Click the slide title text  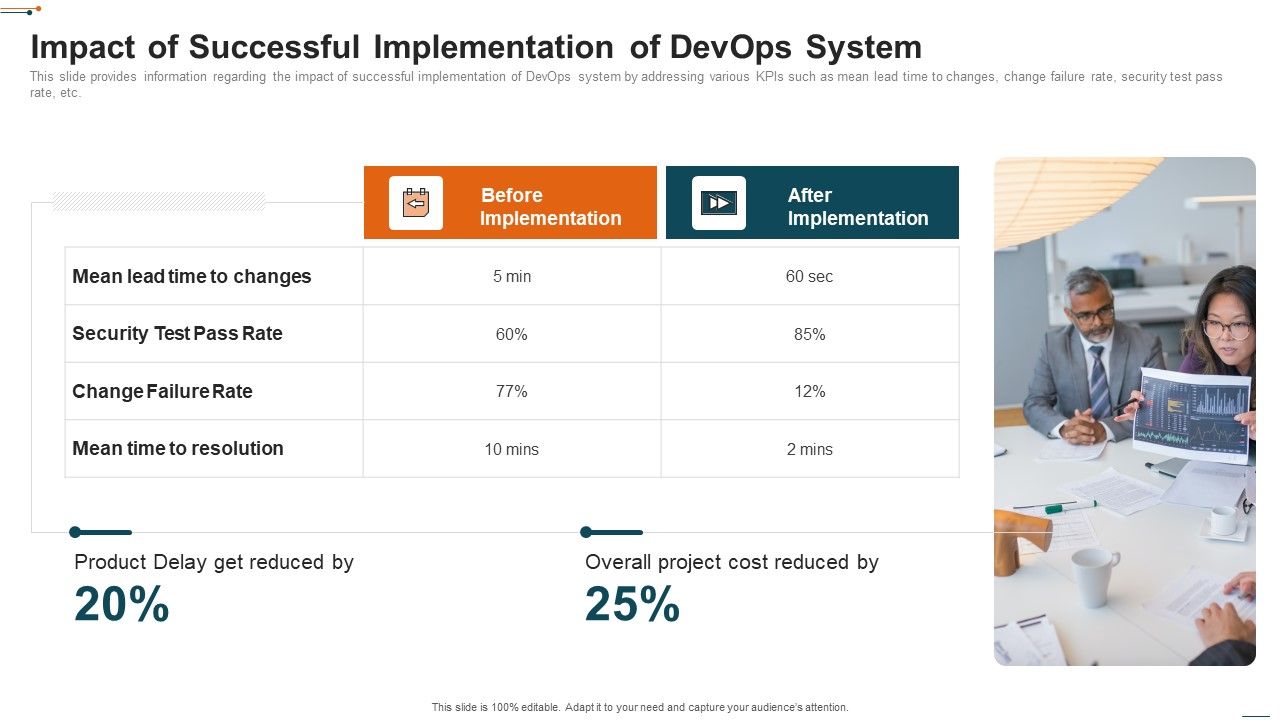click(x=476, y=47)
